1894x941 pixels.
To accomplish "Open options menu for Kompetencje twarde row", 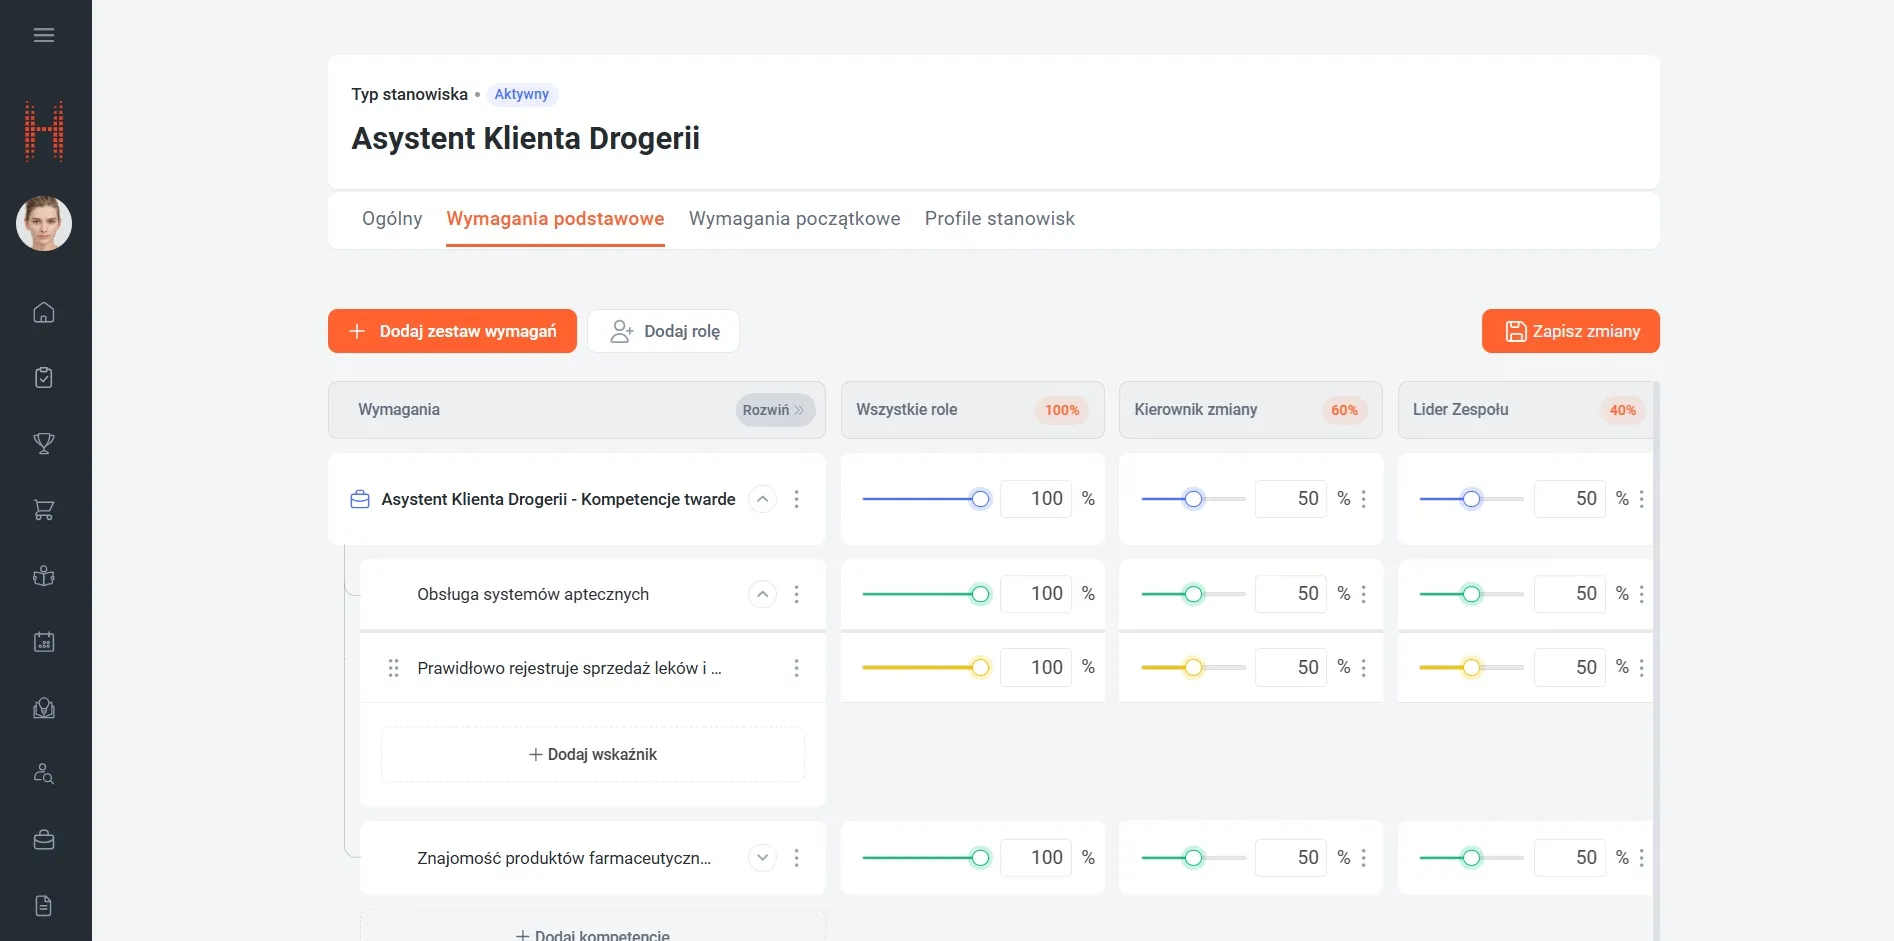I will tap(797, 499).
